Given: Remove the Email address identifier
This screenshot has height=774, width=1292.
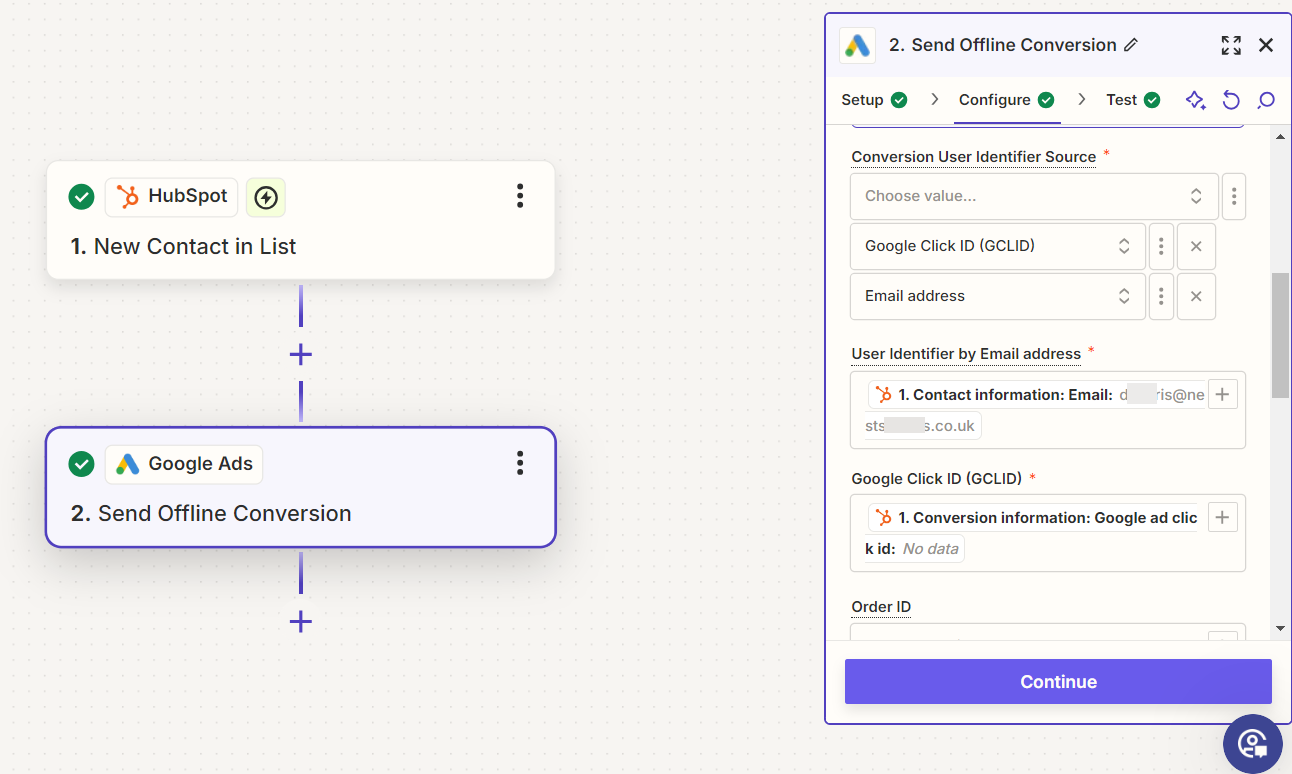Looking at the screenshot, I should pos(1196,296).
